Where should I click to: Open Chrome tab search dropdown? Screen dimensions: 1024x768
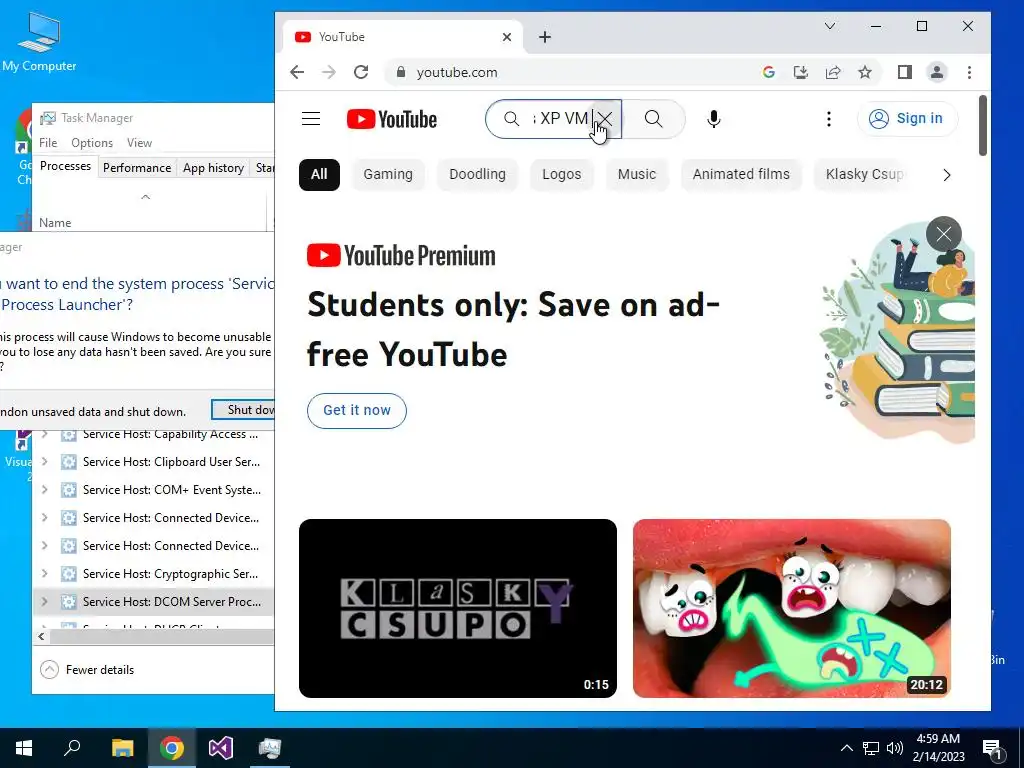[x=829, y=26]
